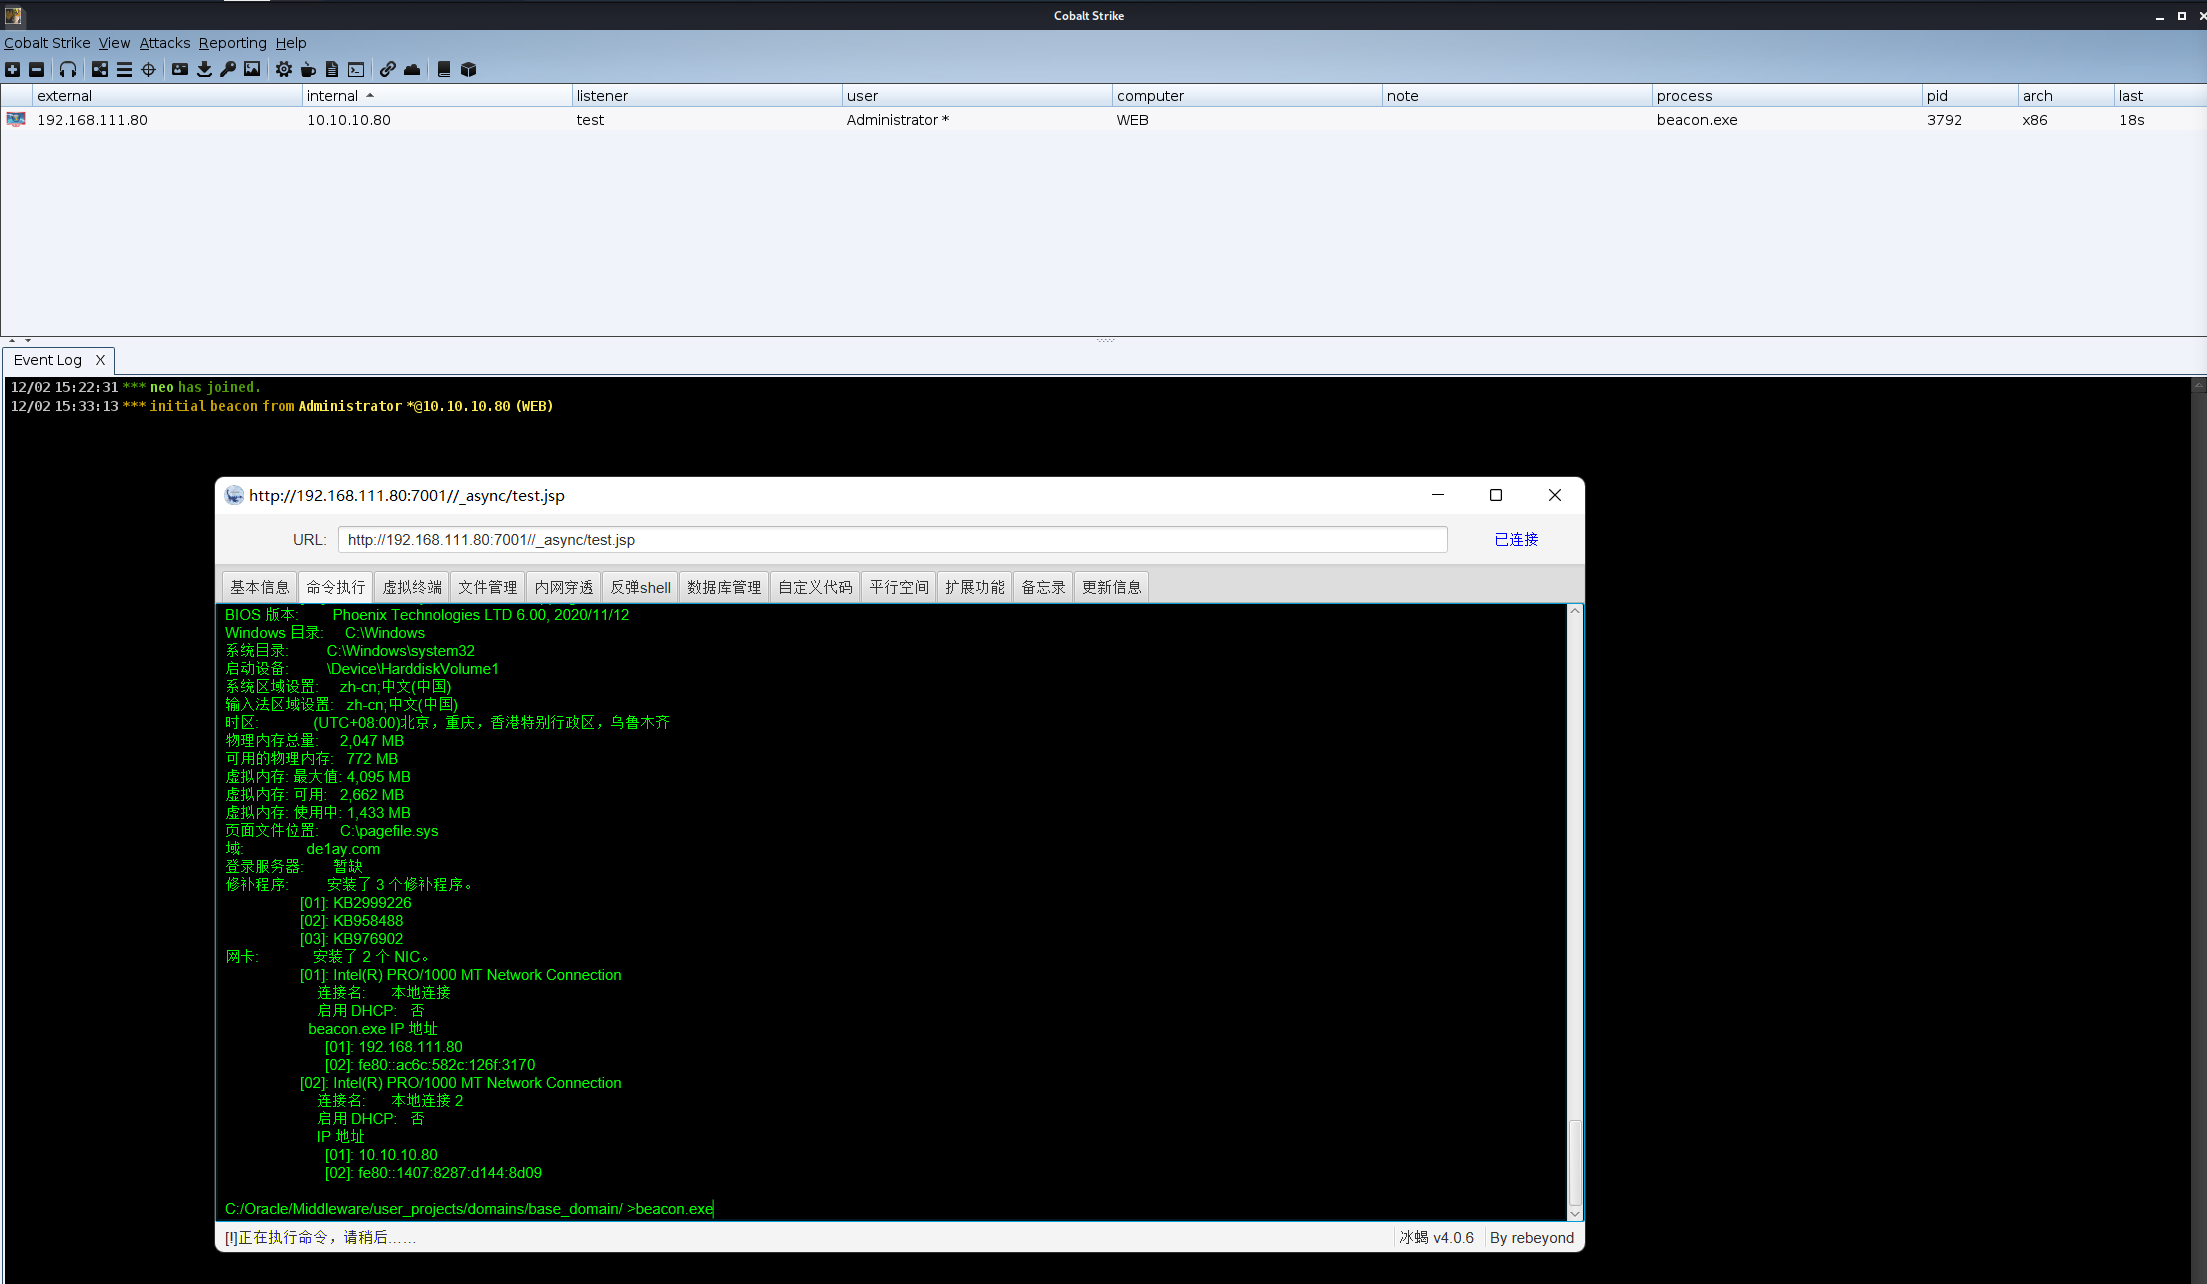The height and width of the screenshot is (1284, 2207).
Task: Switch to 平行空间 tab
Action: point(899,587)
